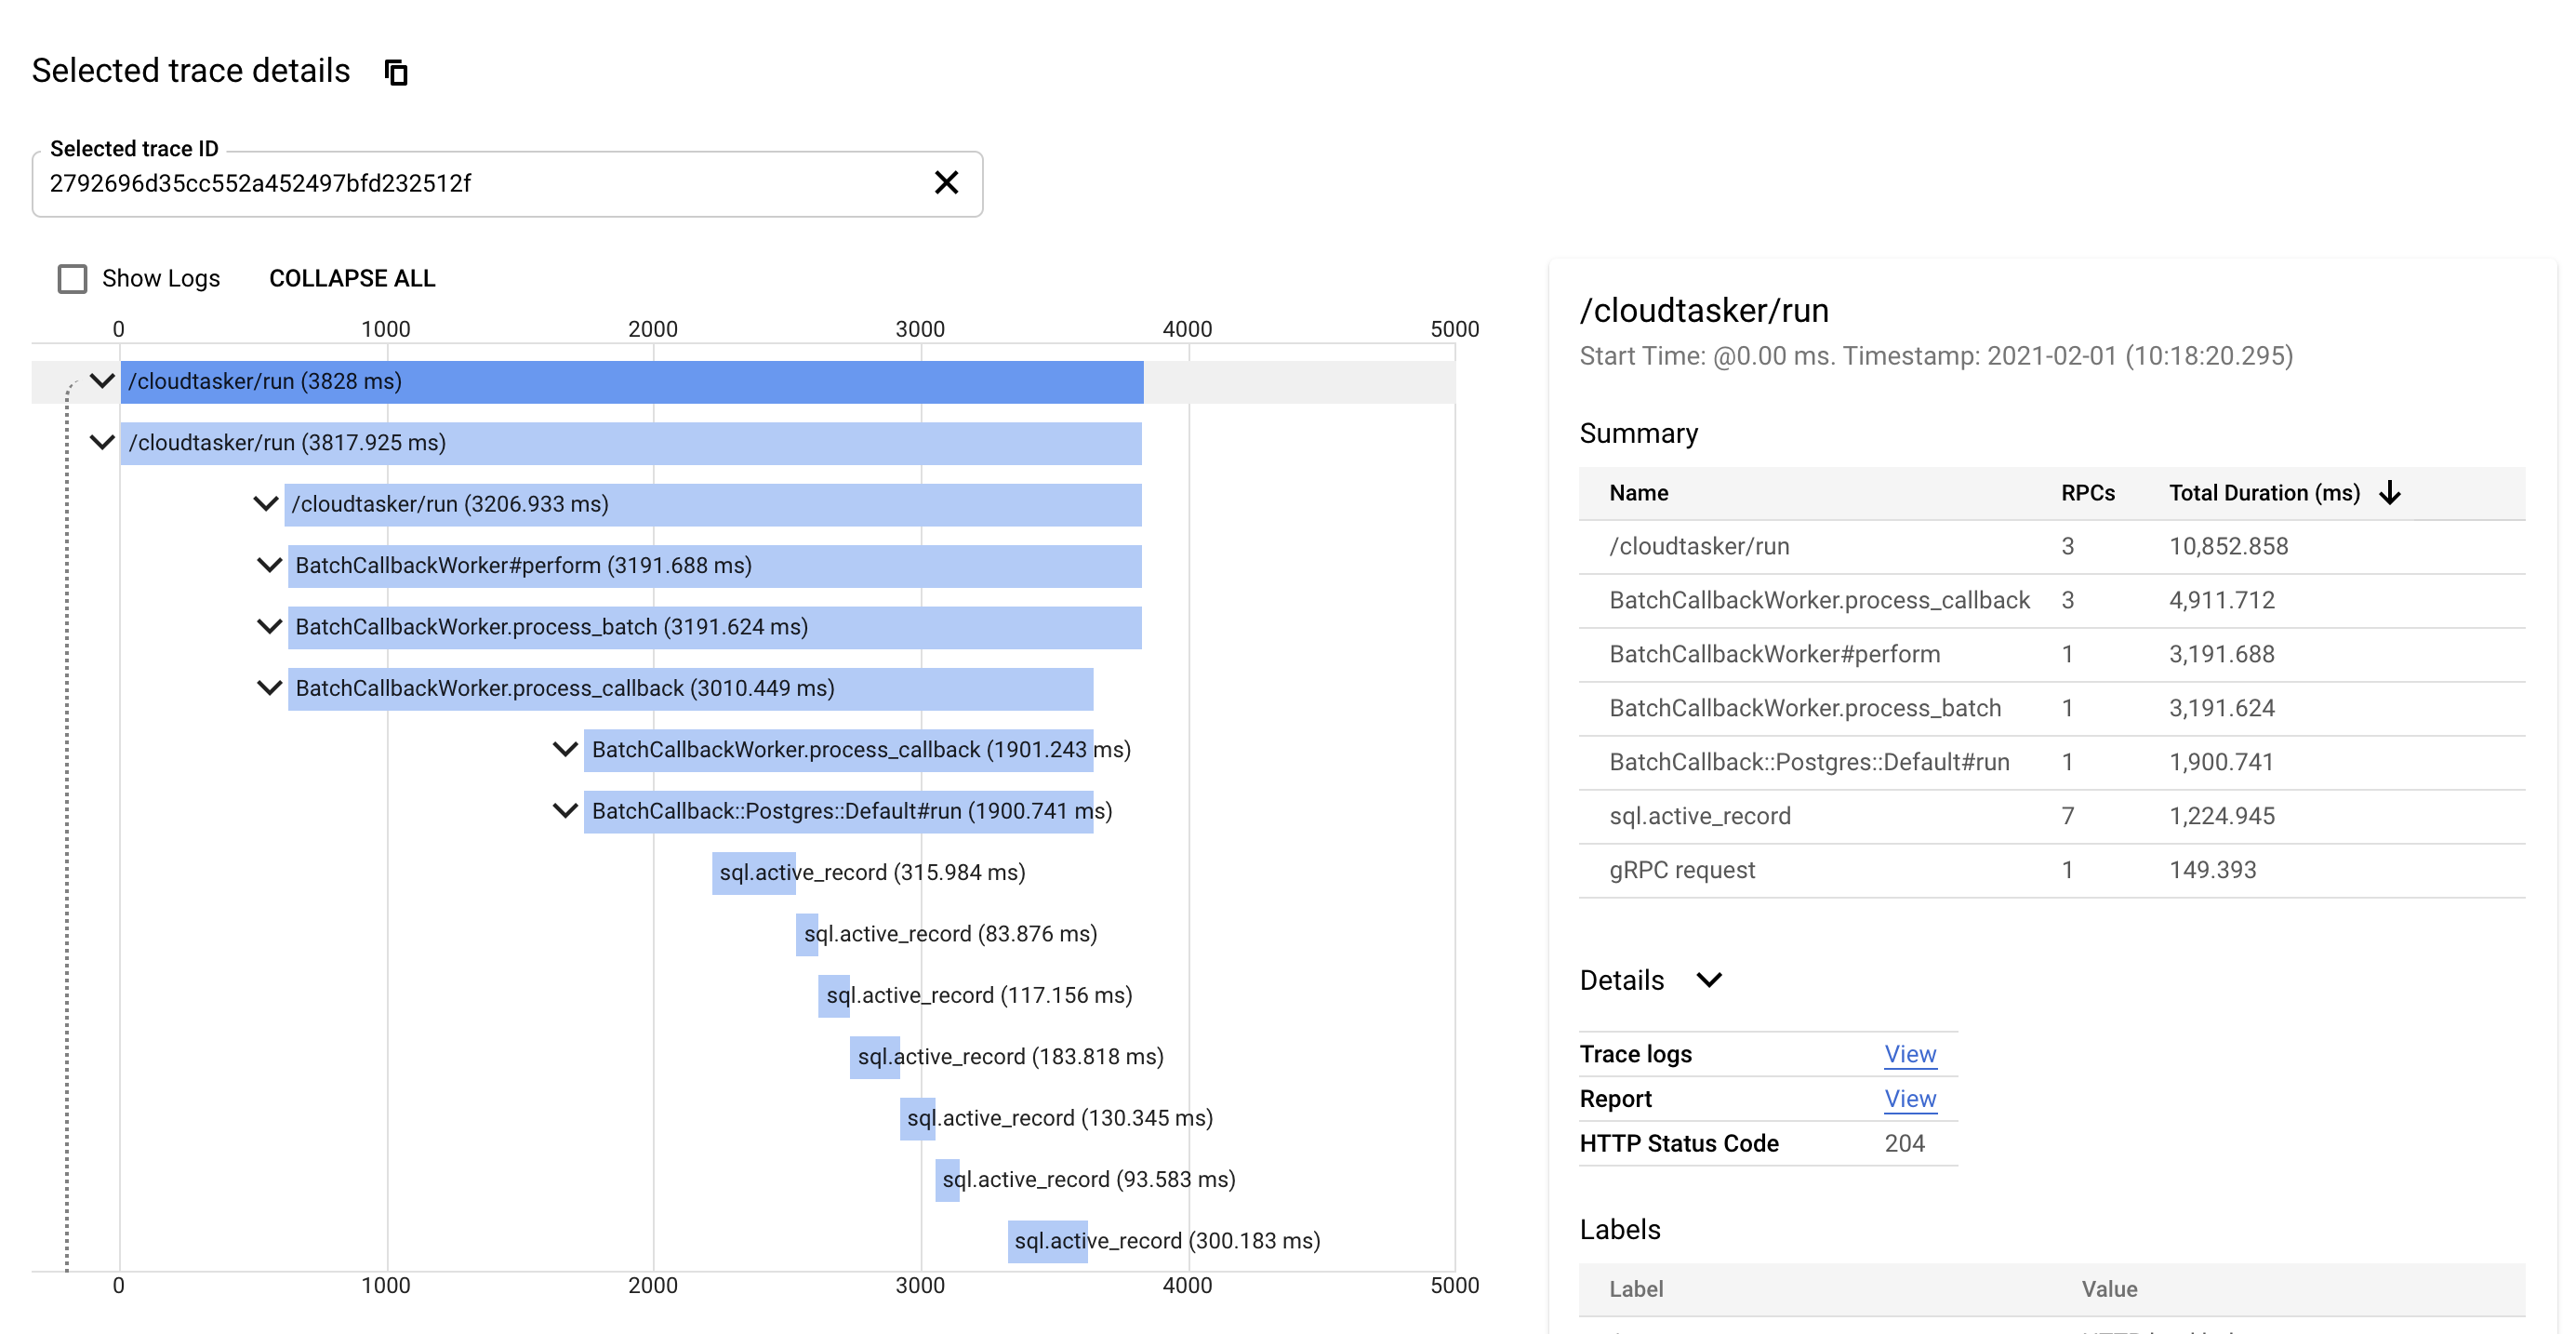Viewport: 2576px width, 1334px height.
Task: Collapse the BatchCallbackWorker#perform span chevron
Action: click(x=269, y=565)
